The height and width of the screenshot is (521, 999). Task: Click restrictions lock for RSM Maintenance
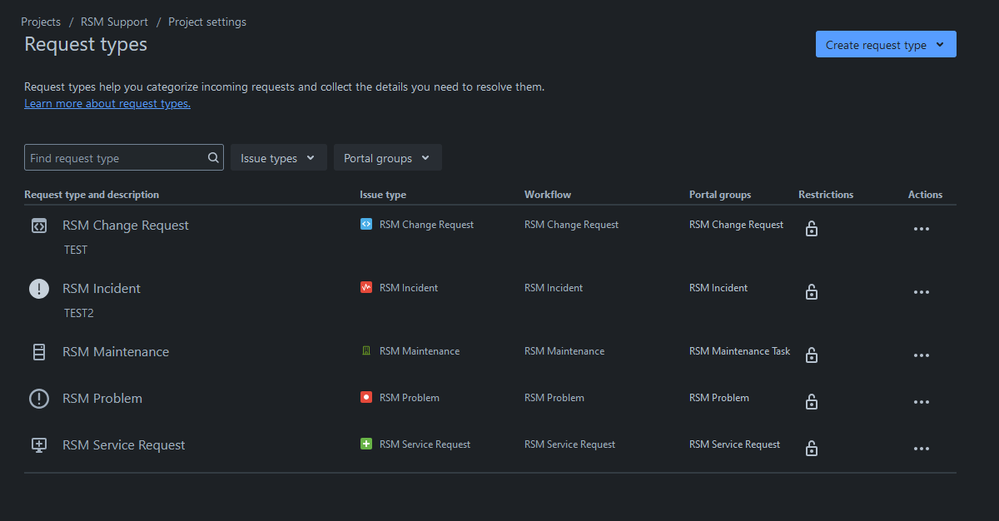pos(812,355)
